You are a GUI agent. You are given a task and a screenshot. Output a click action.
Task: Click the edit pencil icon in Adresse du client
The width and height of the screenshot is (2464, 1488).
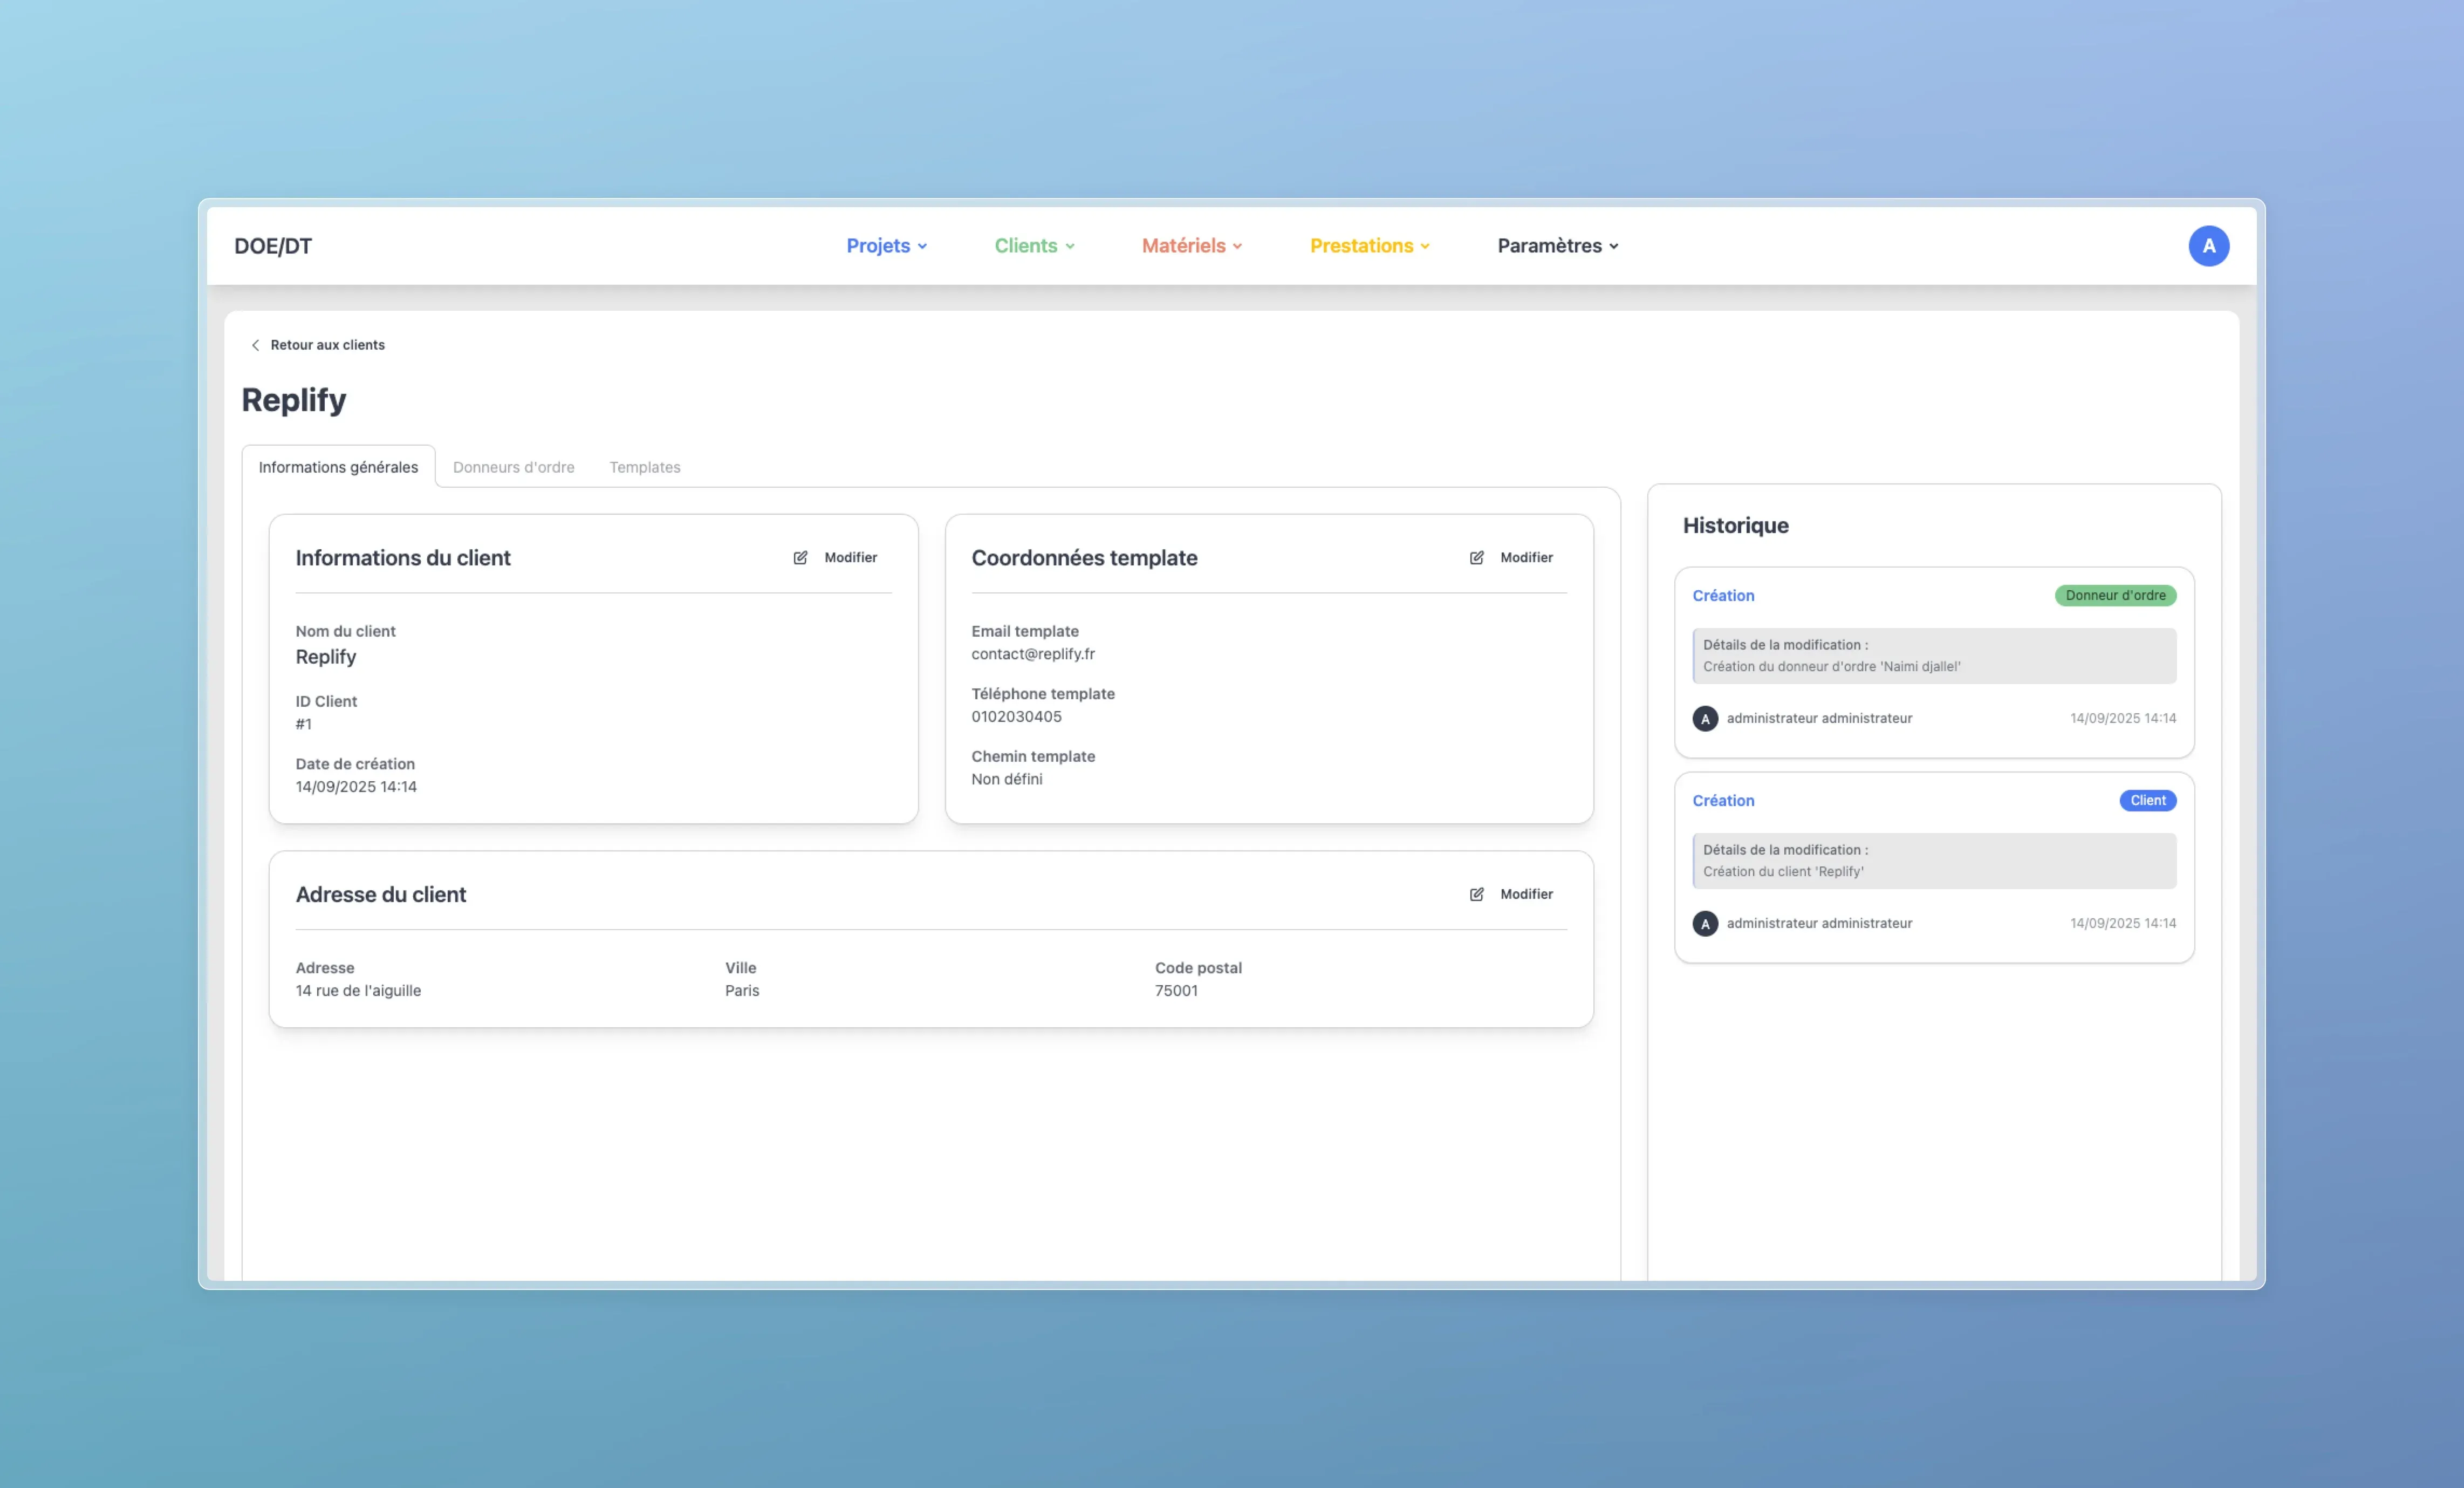(1476, 895)
